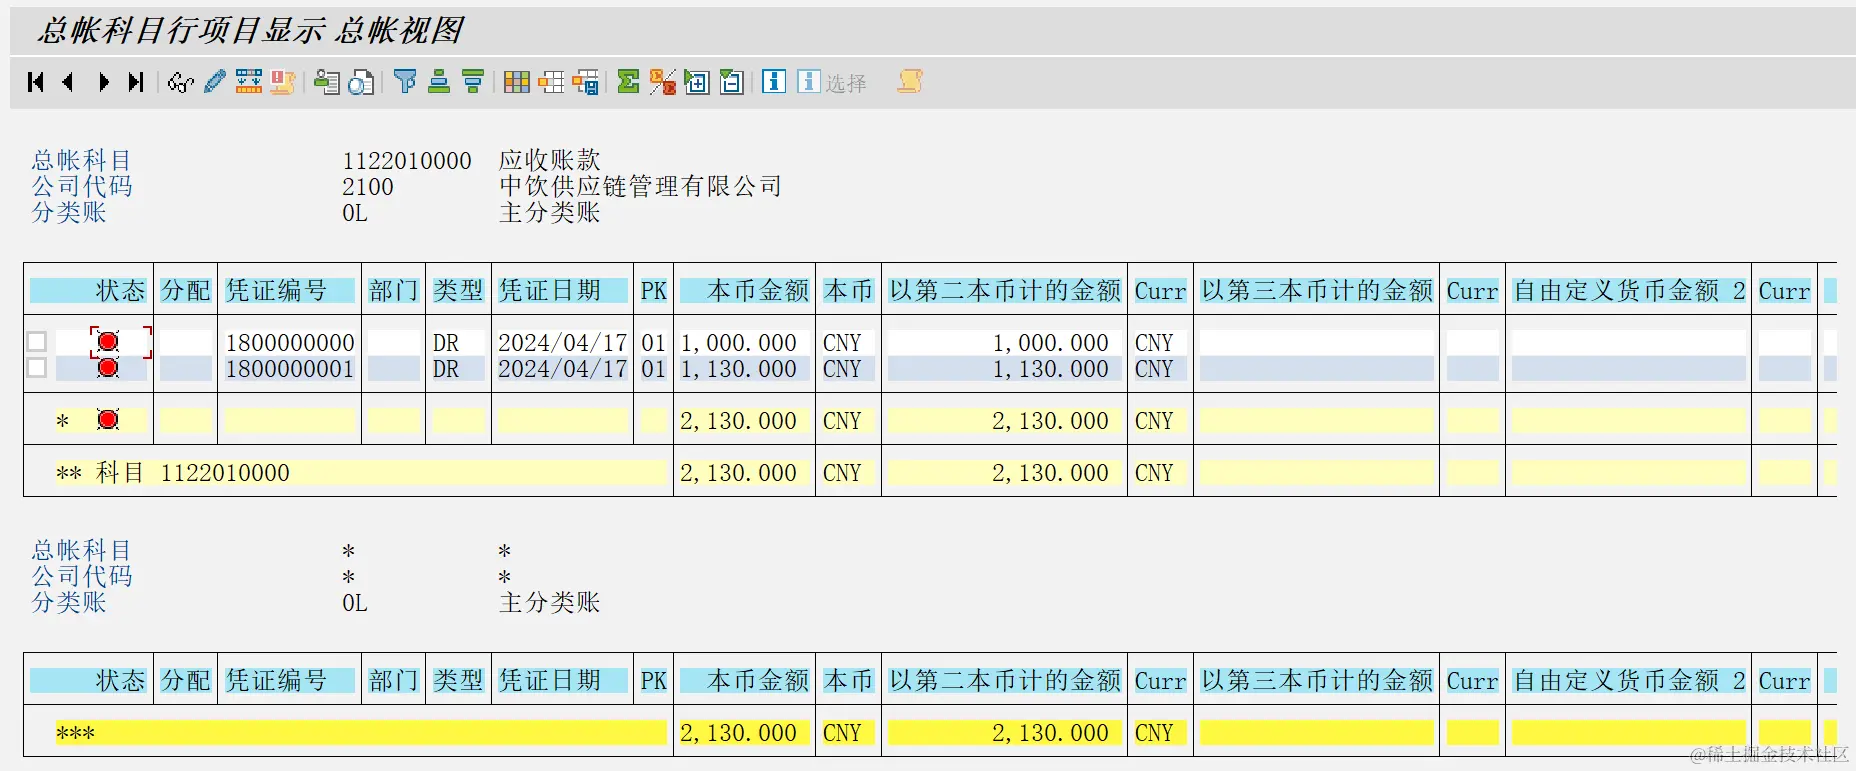Click 以第二本币计的金额 header in upper table

click(x=1005, y=291)
